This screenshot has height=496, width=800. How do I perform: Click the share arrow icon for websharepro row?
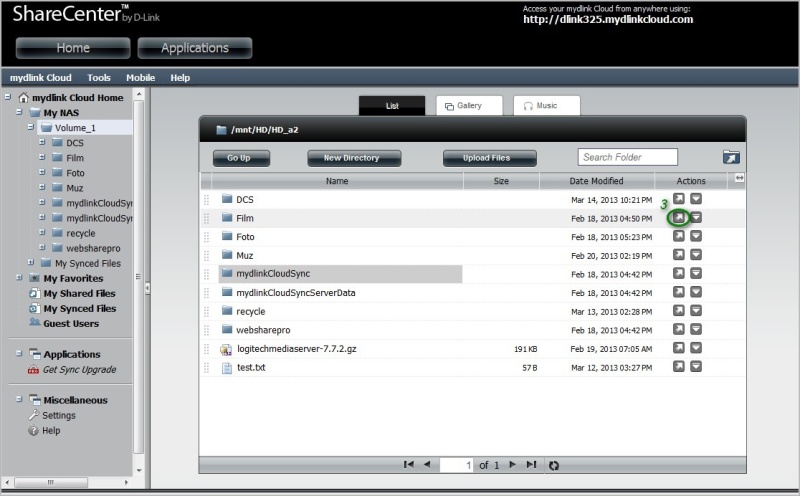pyautogui.click(x=679, y=329)
